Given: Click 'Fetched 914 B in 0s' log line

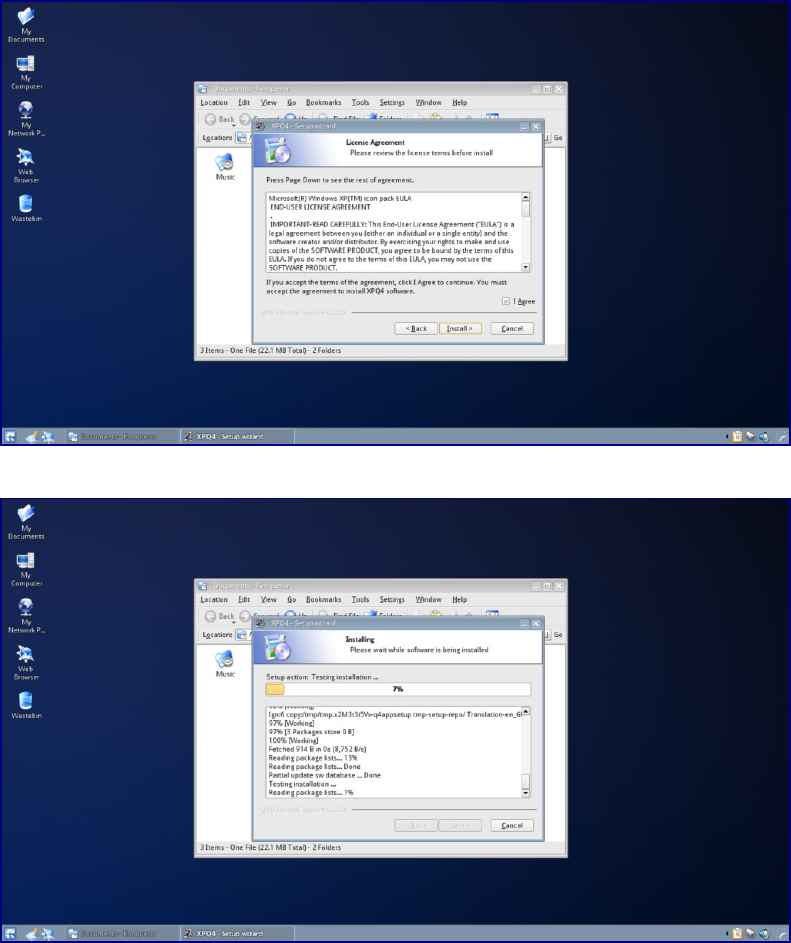Looking at the screenshot, I should [318, 749].
